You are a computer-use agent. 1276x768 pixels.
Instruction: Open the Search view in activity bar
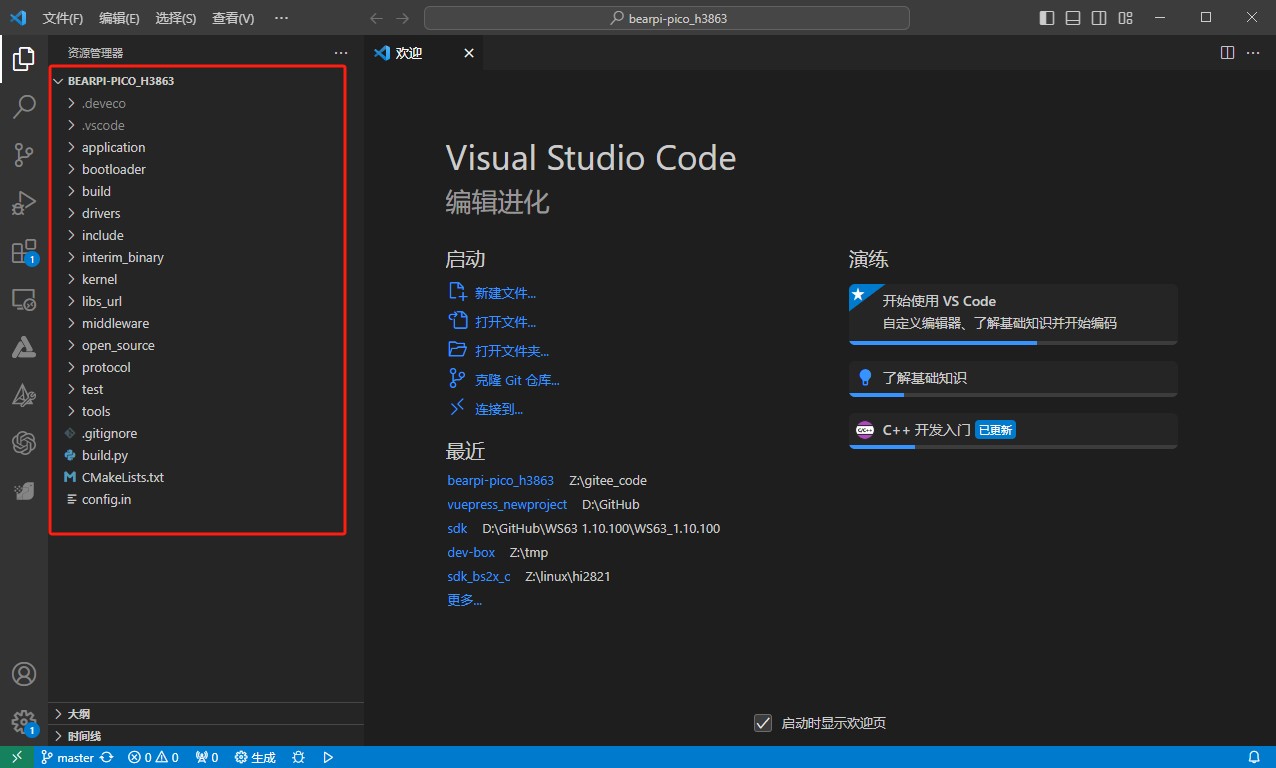24,107
